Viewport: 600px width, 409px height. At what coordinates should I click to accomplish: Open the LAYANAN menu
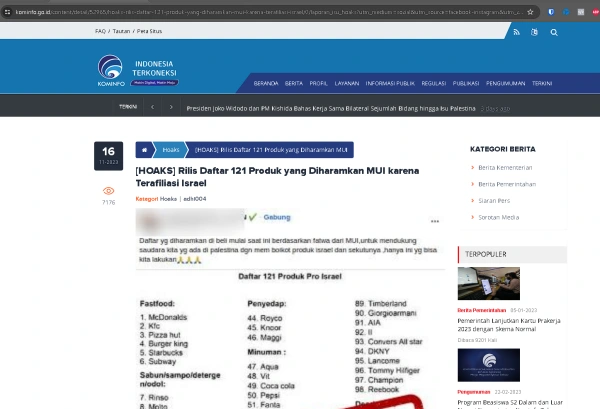(x=347, y=83)
